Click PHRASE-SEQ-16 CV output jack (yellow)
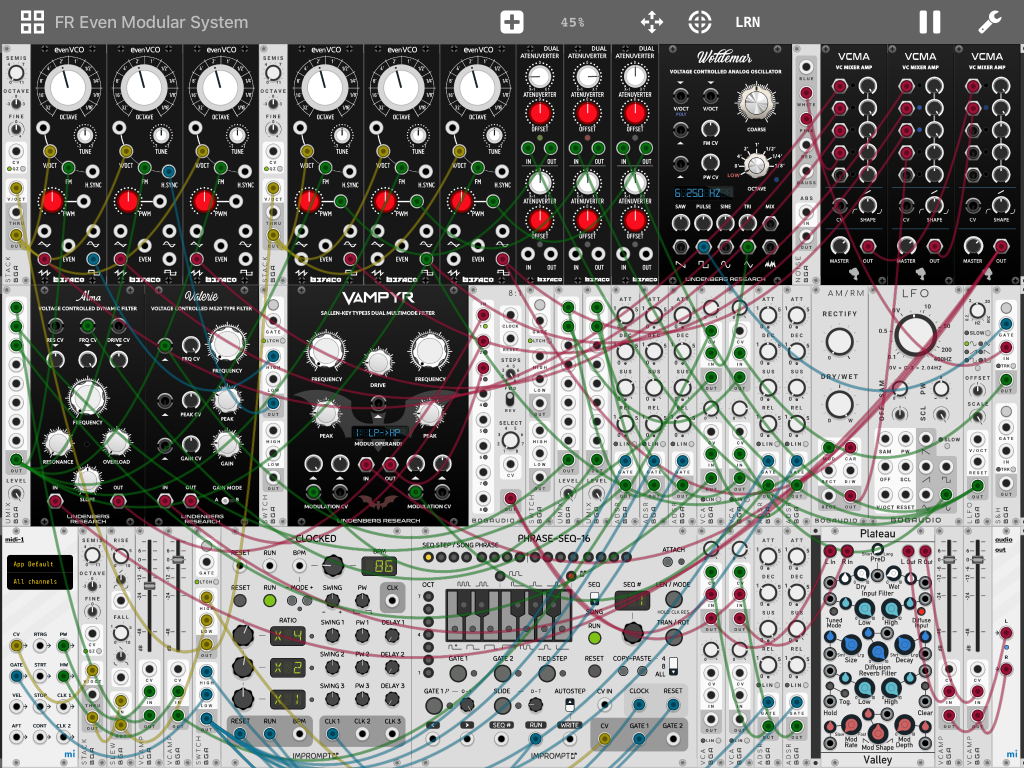The width and height of the screenshot is (1024, 768). coord(605,739)
